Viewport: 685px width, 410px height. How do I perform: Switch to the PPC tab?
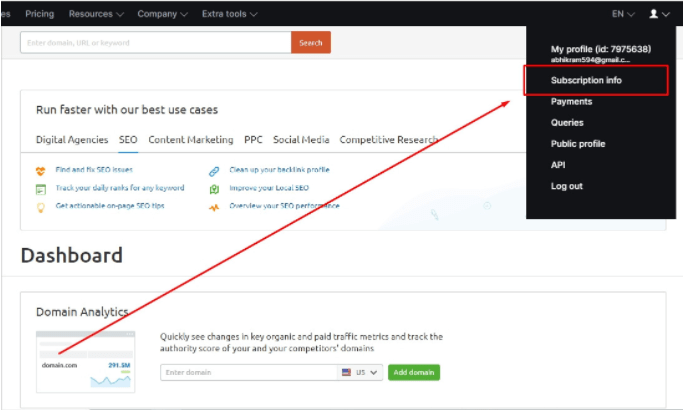pos(253,140)
